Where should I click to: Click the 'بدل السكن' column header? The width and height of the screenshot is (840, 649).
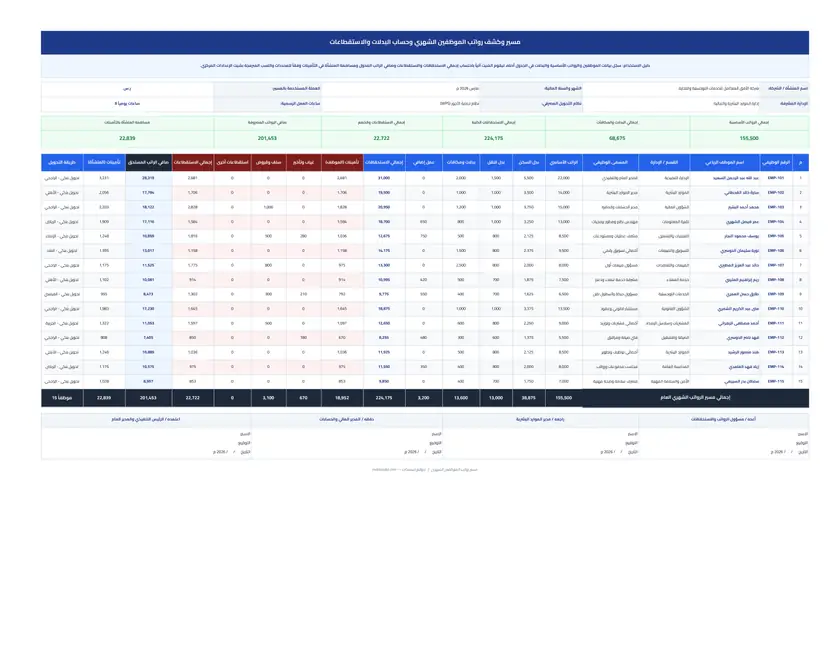click(x=529, y=162)
